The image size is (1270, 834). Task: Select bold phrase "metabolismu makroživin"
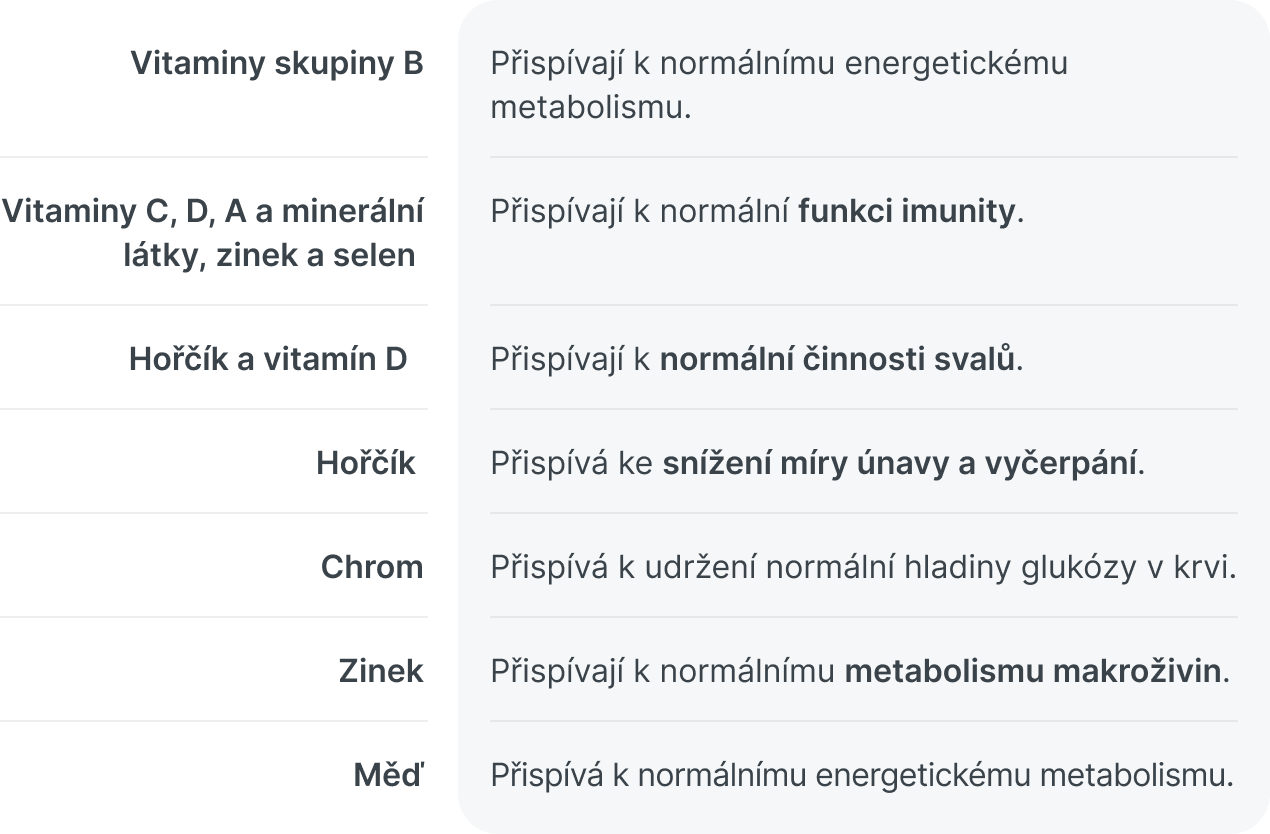pyautogui.click(x=1033, y=671)
